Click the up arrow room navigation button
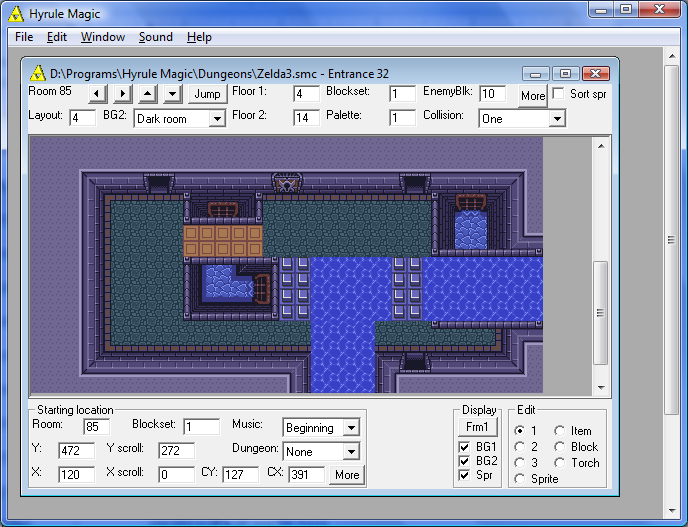The width and height of the screenshot is (688, 527). click(x=147, y=94)
